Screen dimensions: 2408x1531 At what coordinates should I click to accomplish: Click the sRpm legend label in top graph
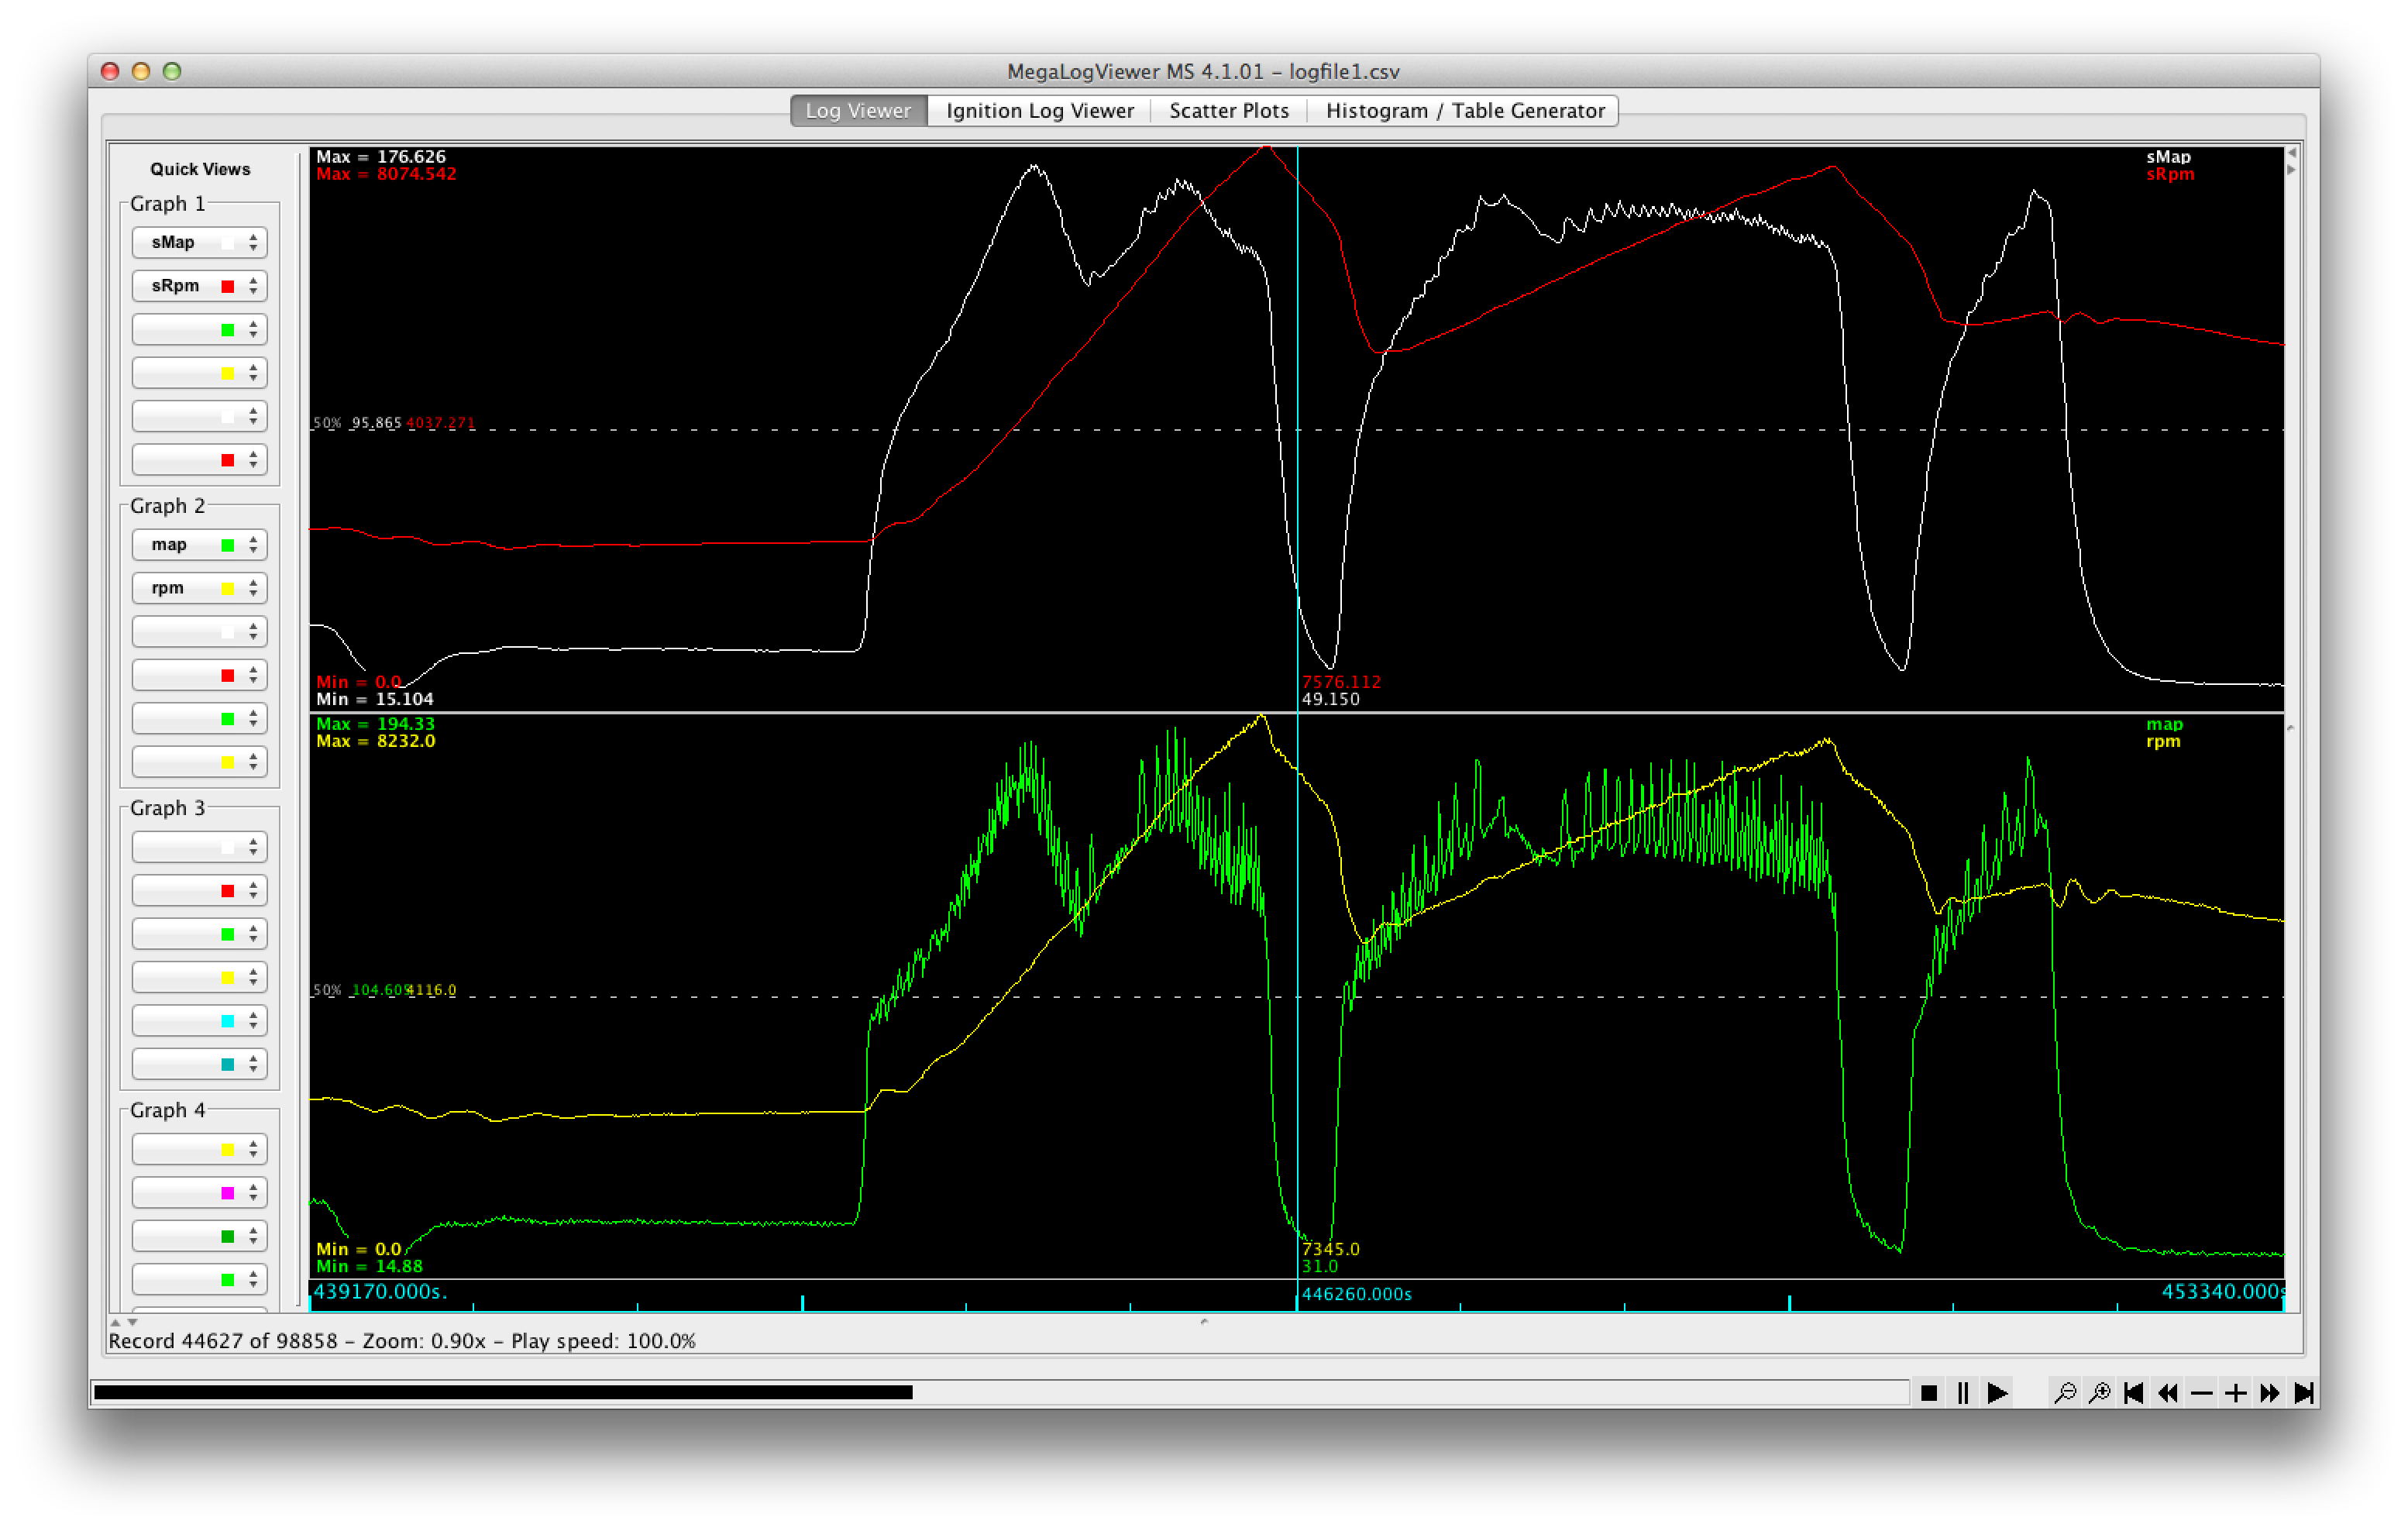2170,174
